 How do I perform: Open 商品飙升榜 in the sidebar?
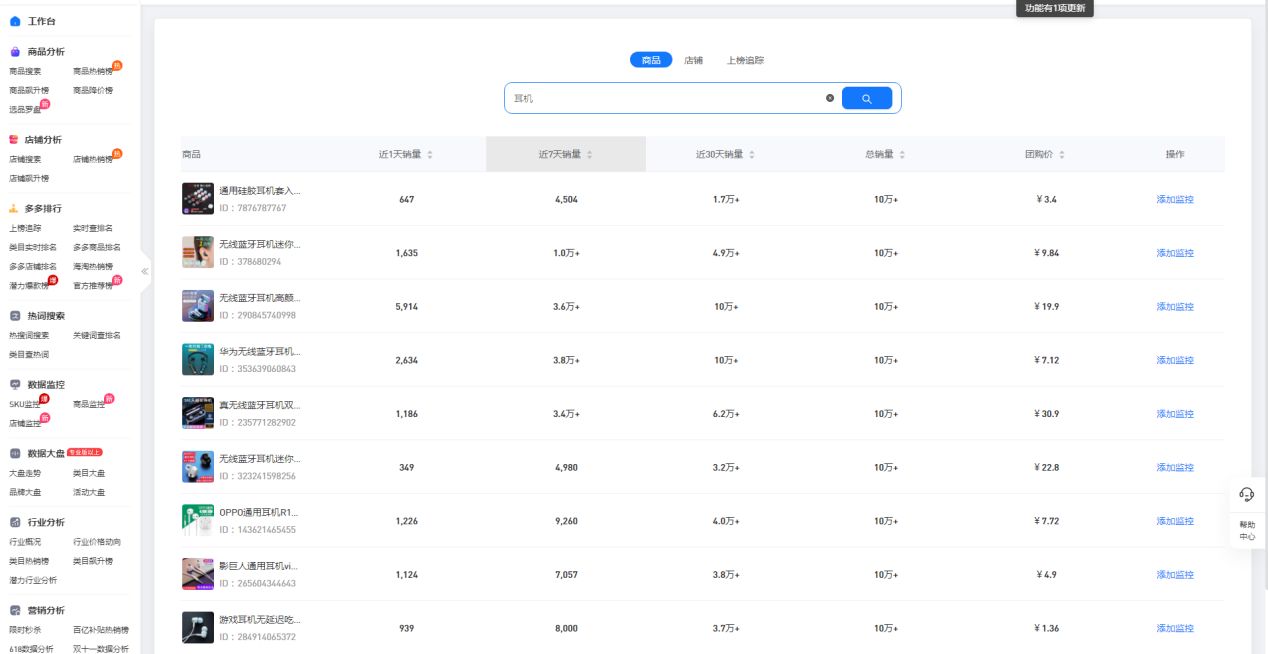pos(29,90)
